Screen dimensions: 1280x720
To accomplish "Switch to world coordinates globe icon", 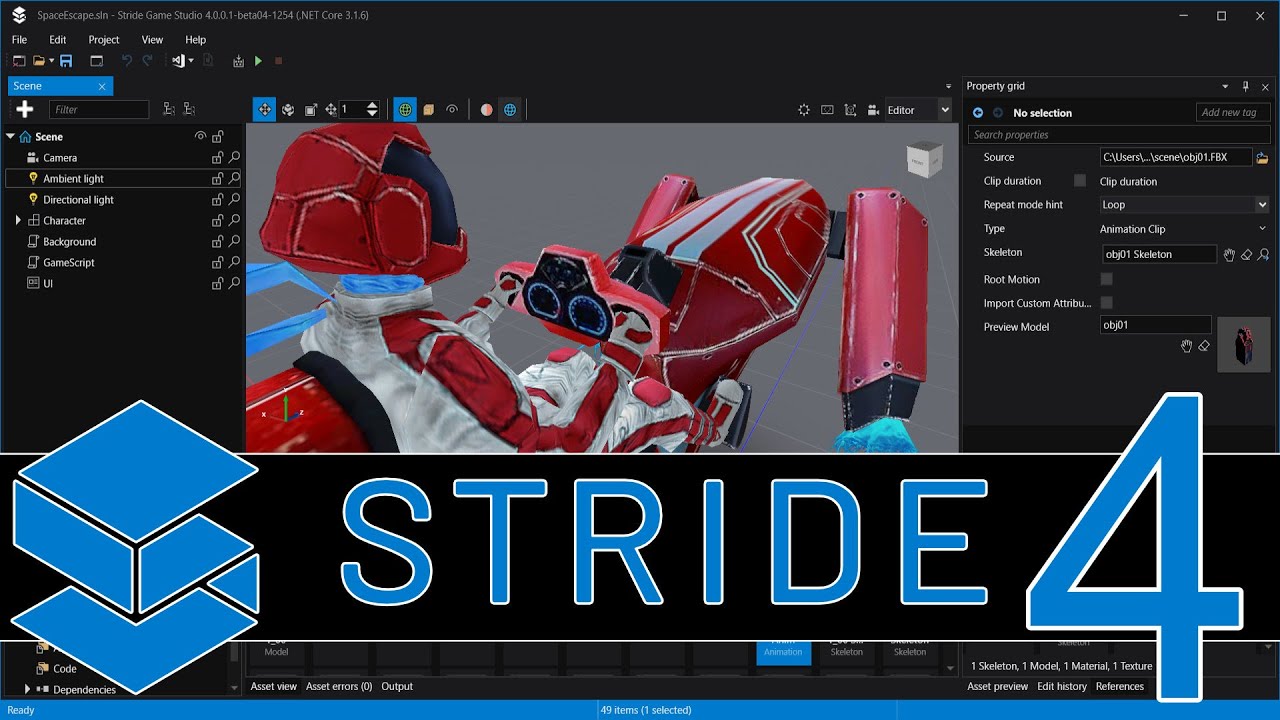I will click(x=405, y=110).
